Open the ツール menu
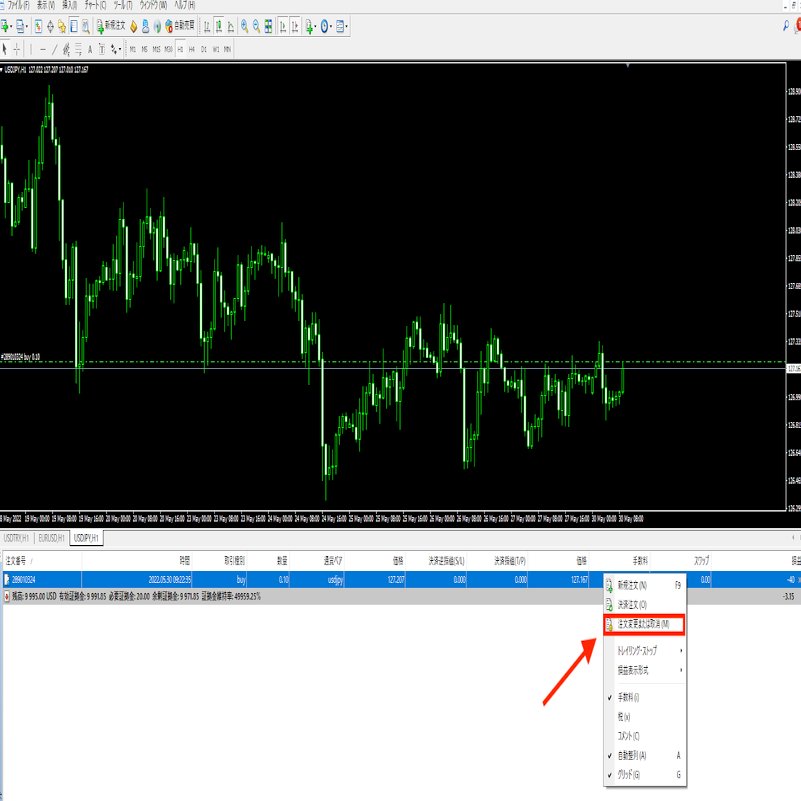 coord(123,6)
